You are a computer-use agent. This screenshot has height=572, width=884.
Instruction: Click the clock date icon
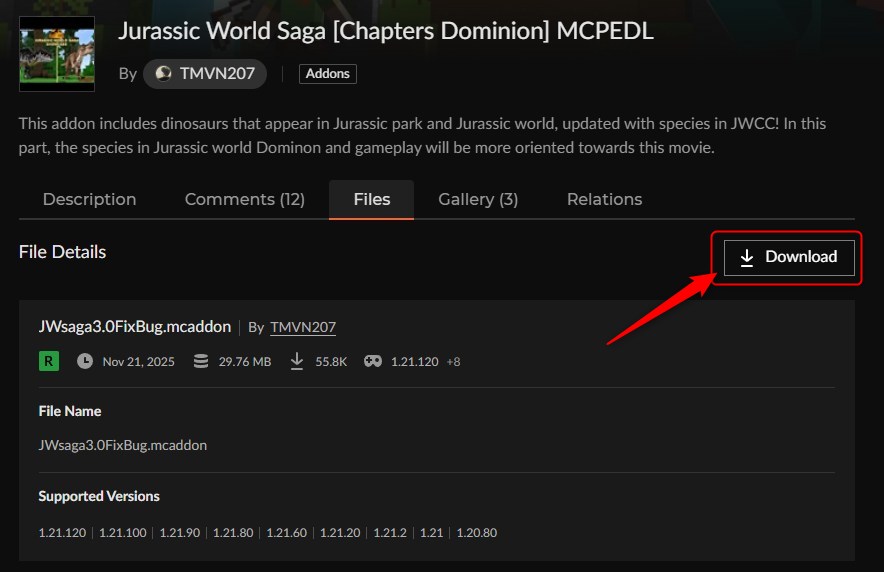coord(85,361)
